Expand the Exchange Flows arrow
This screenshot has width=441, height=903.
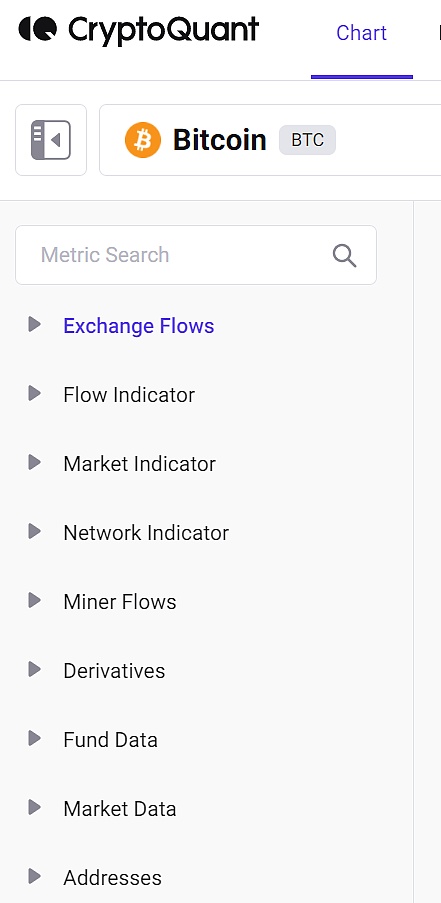[x=35, y=324]
